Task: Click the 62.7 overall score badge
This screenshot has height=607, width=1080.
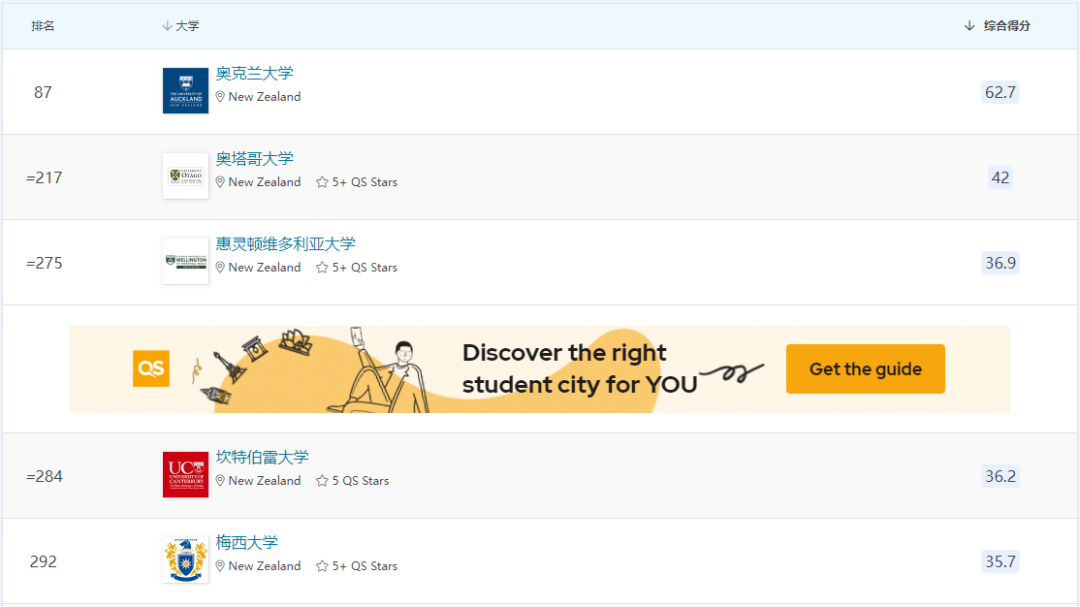Action: (1000, 92)
